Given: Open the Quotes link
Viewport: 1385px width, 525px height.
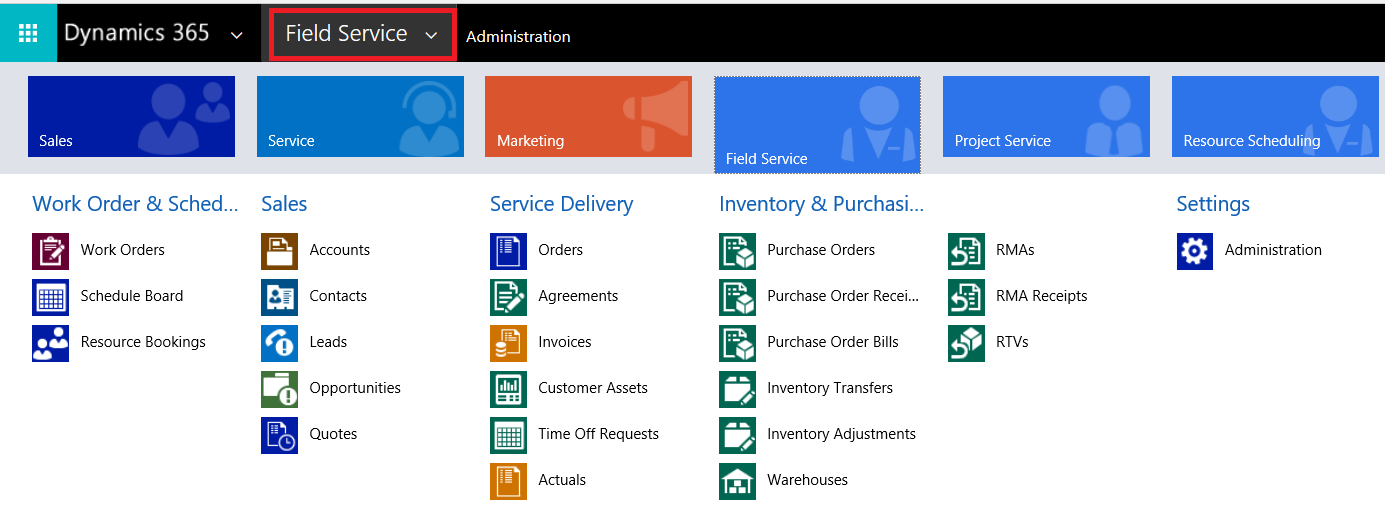Looking at the screenshot, I should pyautogui.click(x=333, y=434).
